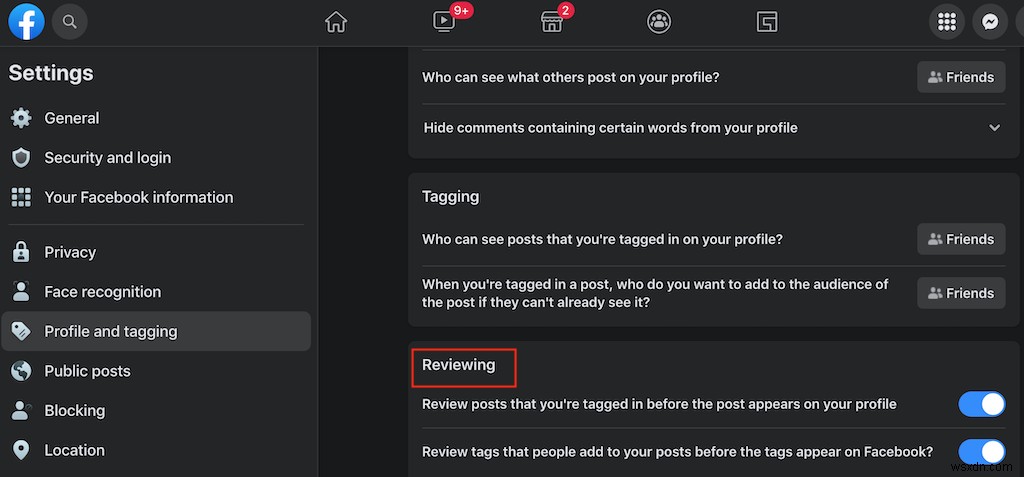Viewport: 1024px width, 477px height.
Task: Click the Blocking person icon
Action: (22, 410)
